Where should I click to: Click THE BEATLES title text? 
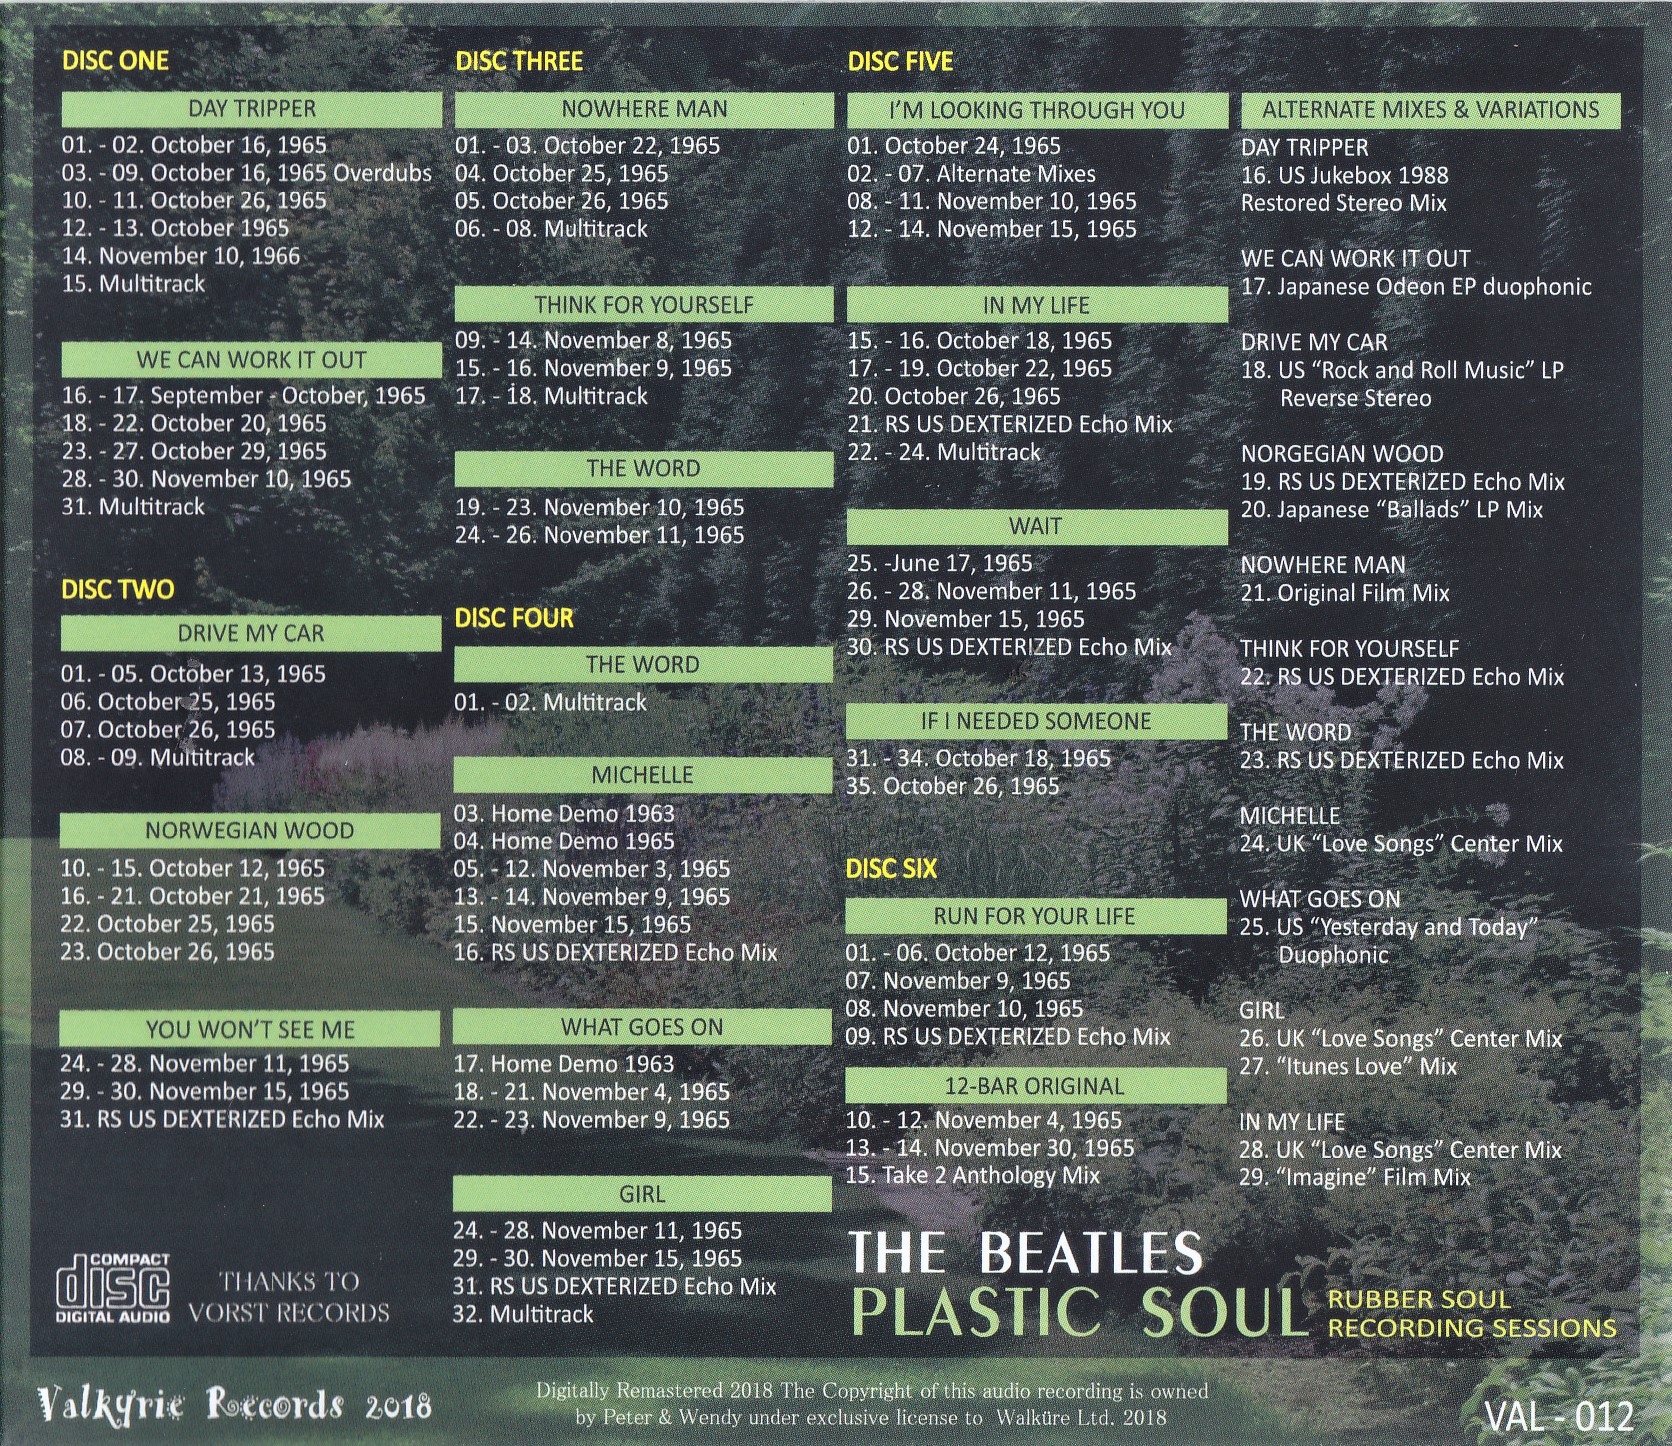pyautogui.click(x=1025, y=1253)
